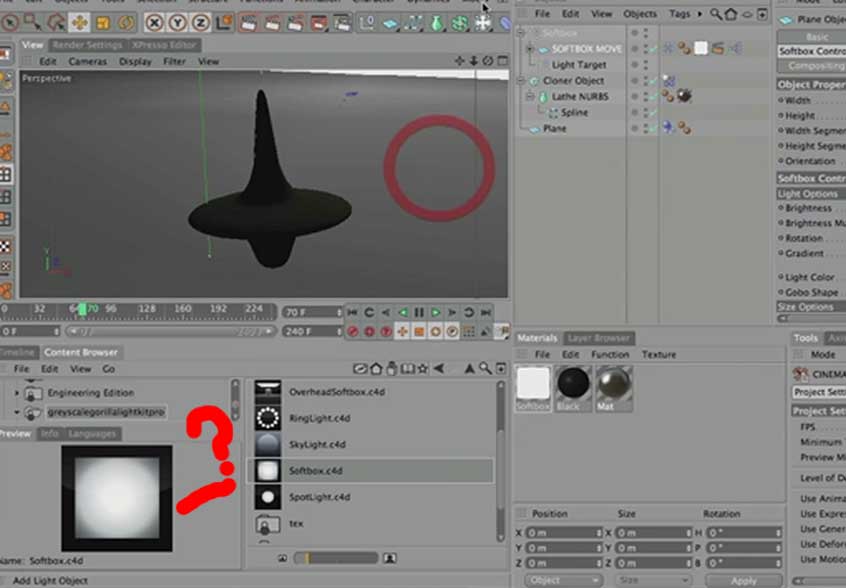Screen dimensions: 846x588
Task: Select the OverheadSoftbox.c4d file
Action: [337, 392]
